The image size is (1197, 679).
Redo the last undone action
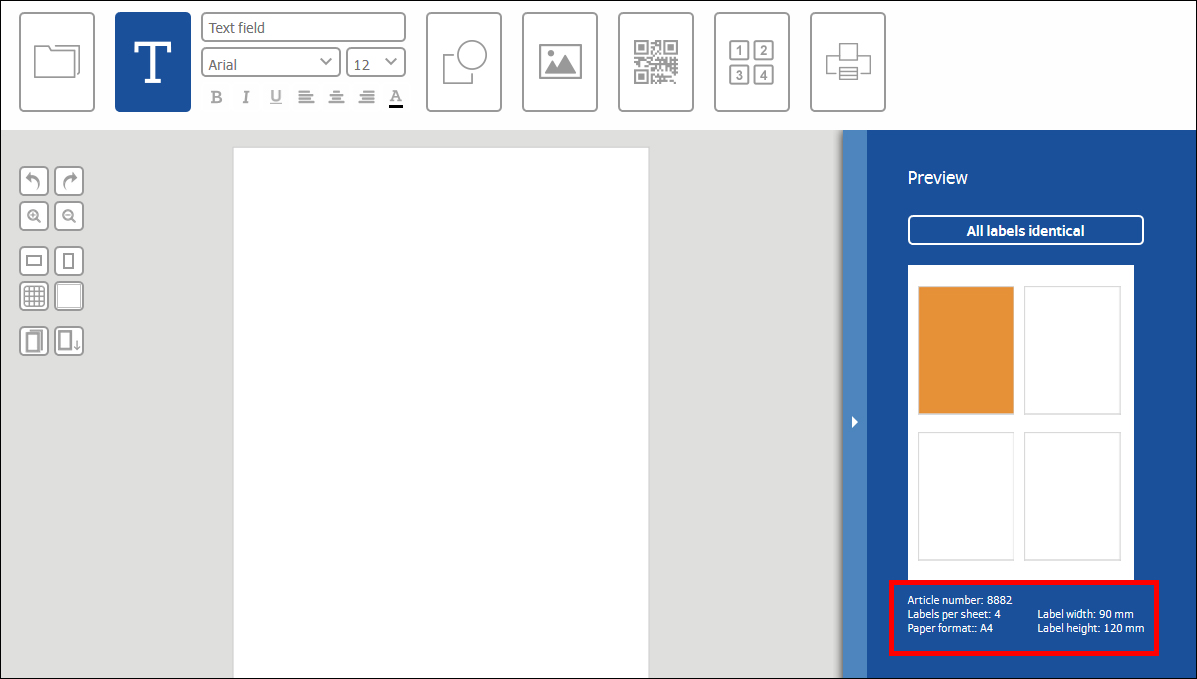(68, 181)
